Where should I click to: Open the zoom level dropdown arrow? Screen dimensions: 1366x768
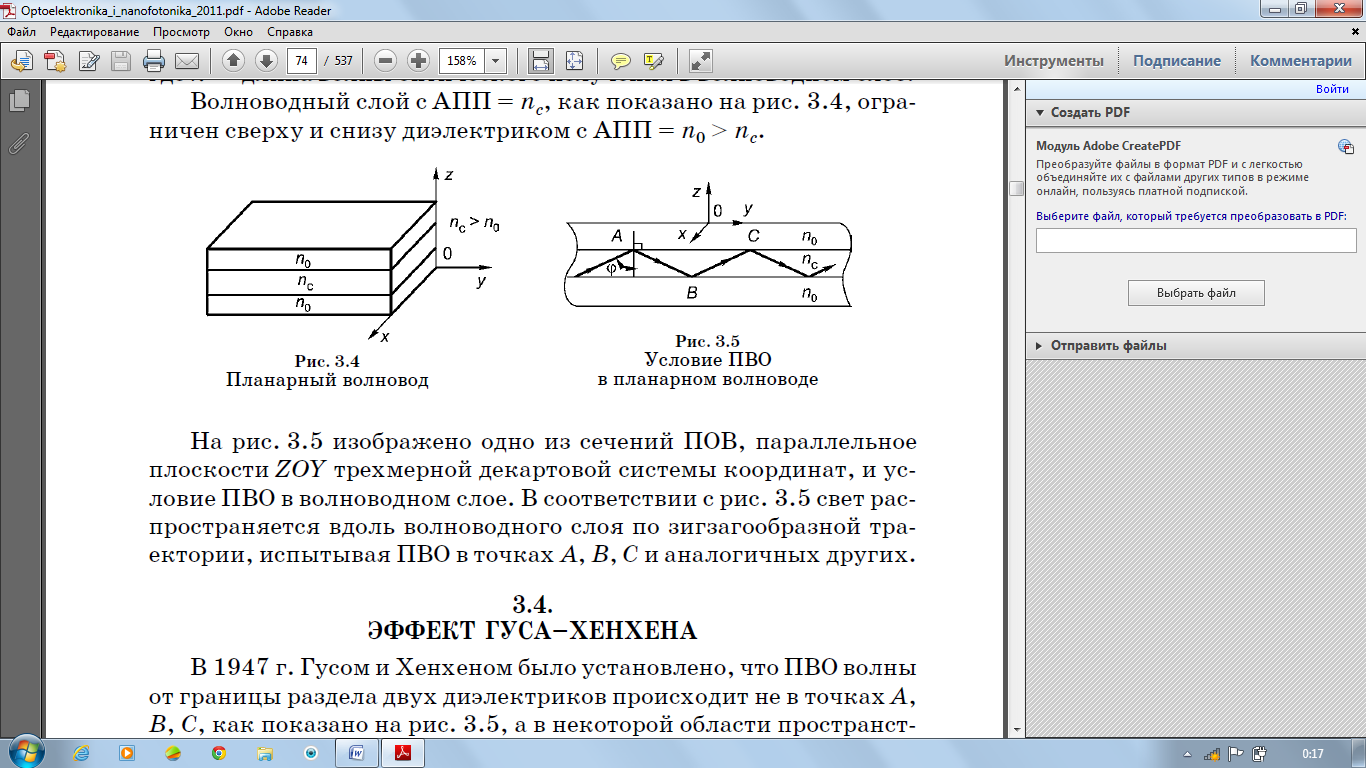(x=496, y=60)
